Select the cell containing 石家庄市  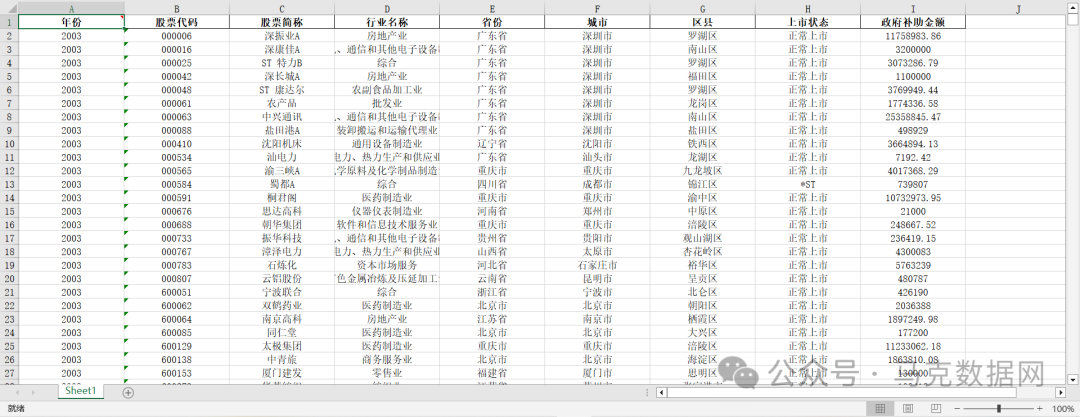coord(597,265)
